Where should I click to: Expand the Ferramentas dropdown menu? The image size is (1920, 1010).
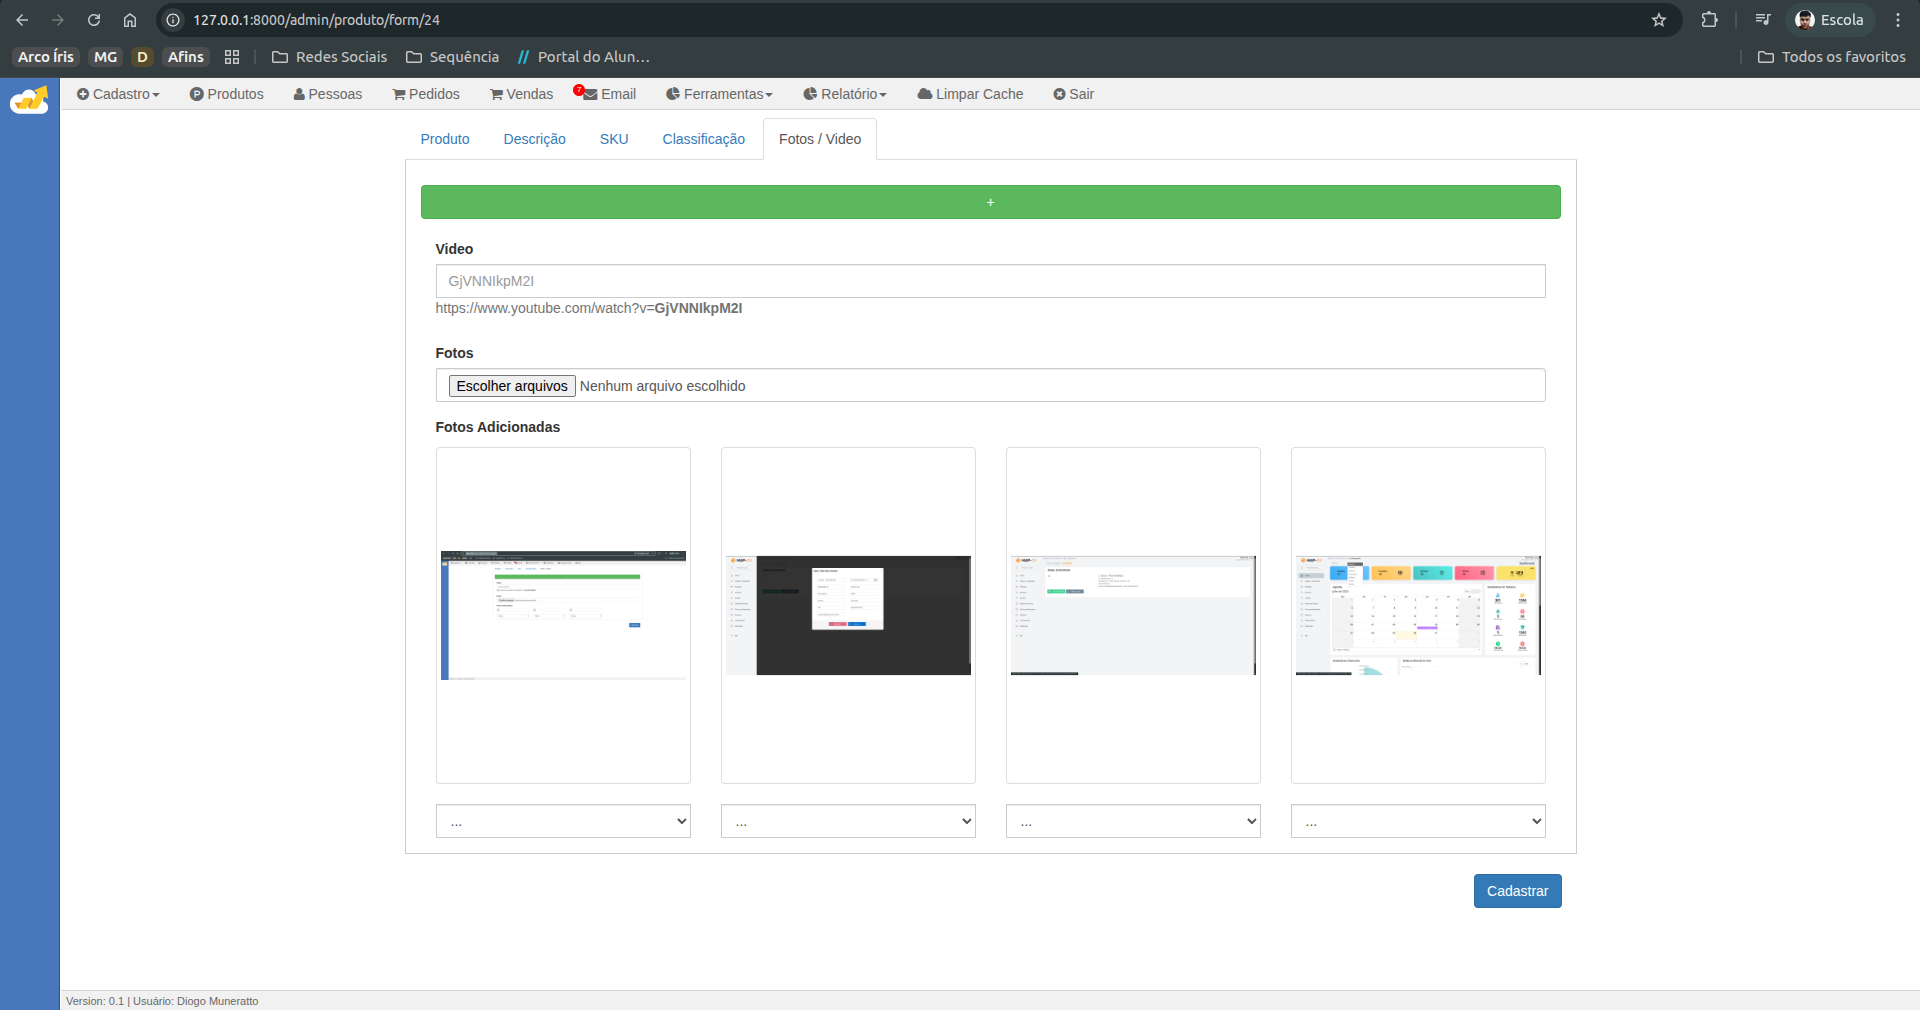click(720, 94)
